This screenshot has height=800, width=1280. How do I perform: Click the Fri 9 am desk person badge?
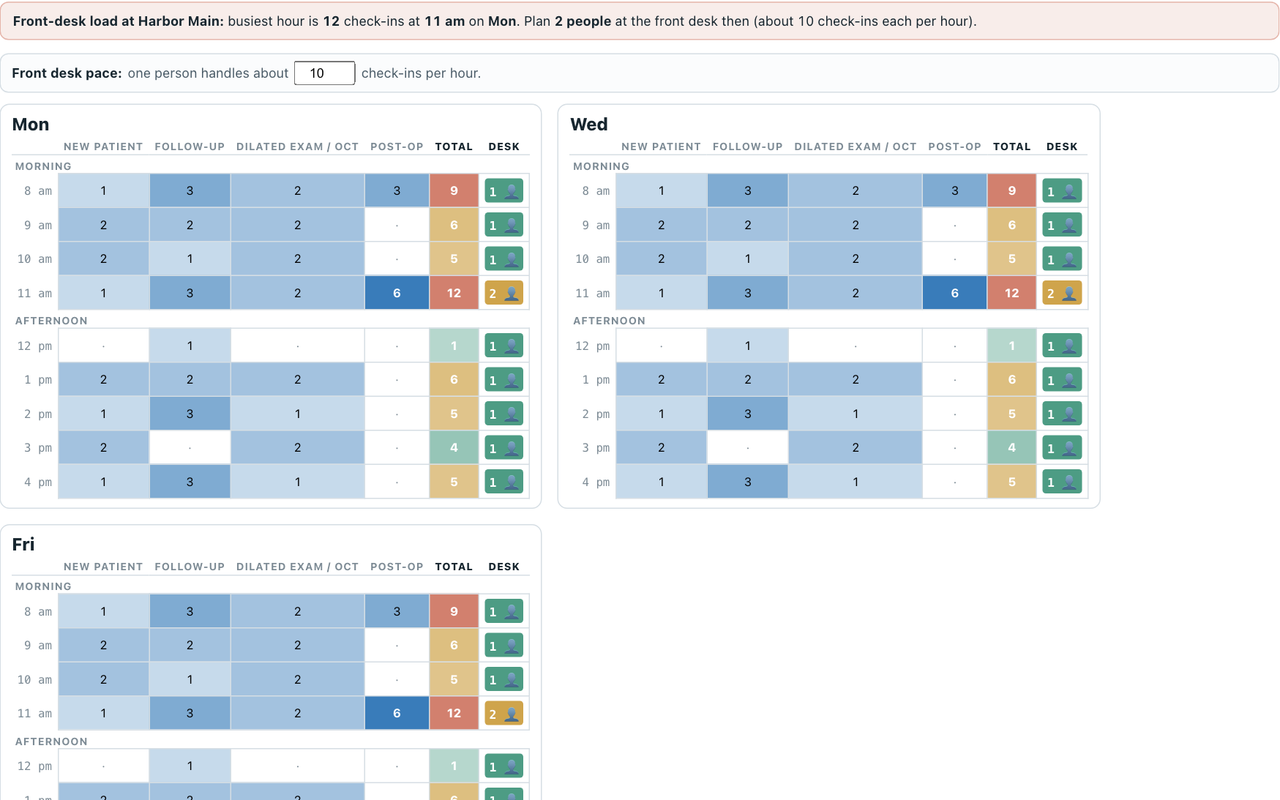pyautogui.click(x=504, y=645)
